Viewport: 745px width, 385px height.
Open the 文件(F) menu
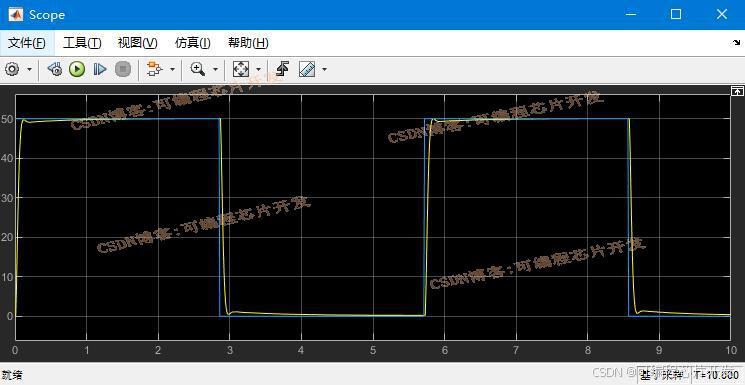pyautogui.click(x=27, y=43)
